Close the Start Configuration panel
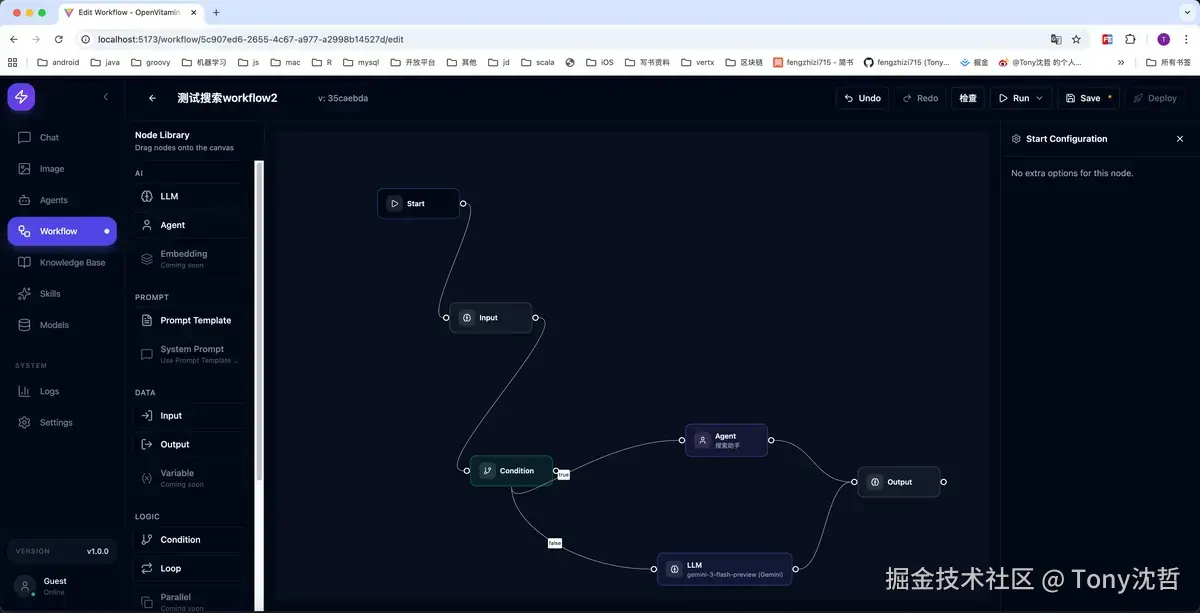Screen dimensions: 1200x613 click(x=1180, y=138)
